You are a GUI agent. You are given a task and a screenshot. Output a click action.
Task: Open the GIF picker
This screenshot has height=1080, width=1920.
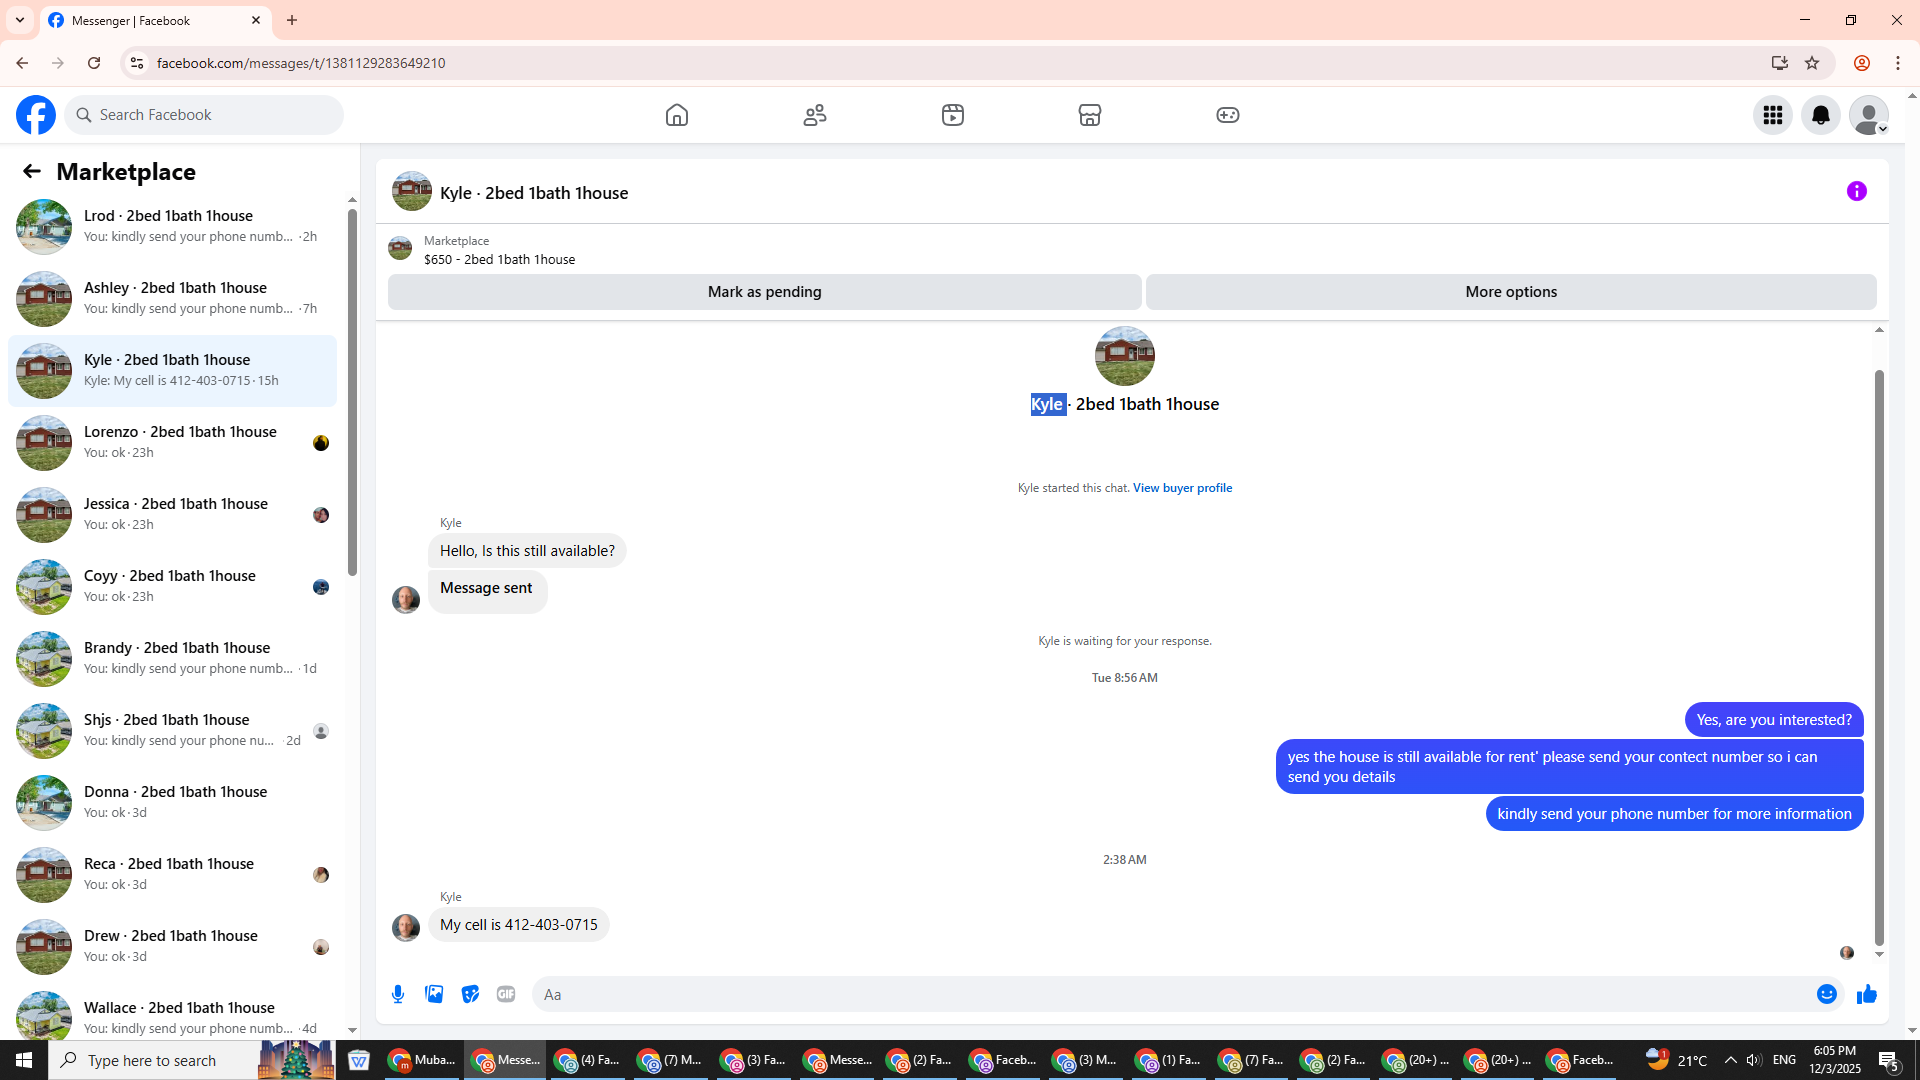506,994
